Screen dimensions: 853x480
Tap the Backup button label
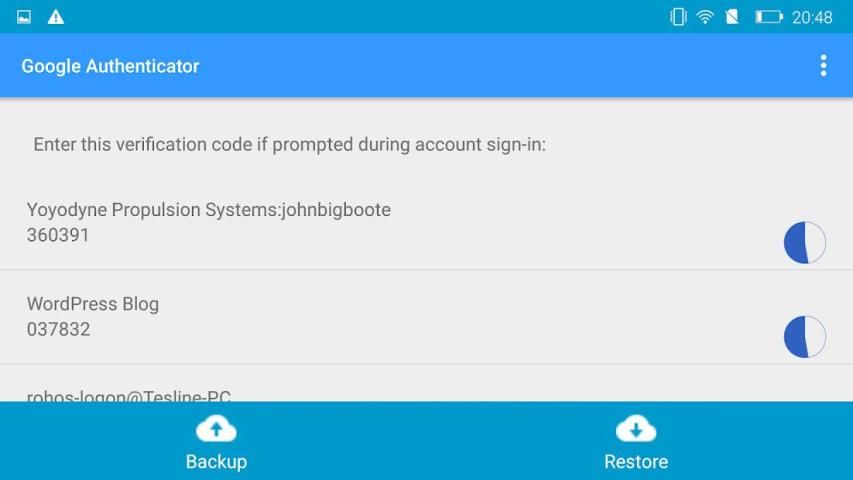pyautogui.click(x=217, y=461)
